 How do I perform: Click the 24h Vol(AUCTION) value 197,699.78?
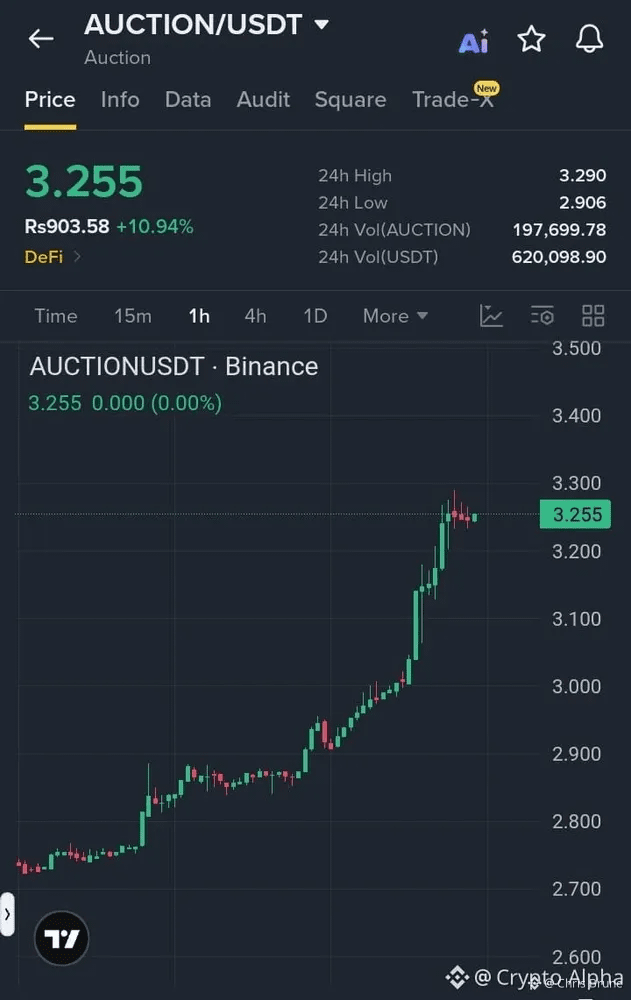559,230
